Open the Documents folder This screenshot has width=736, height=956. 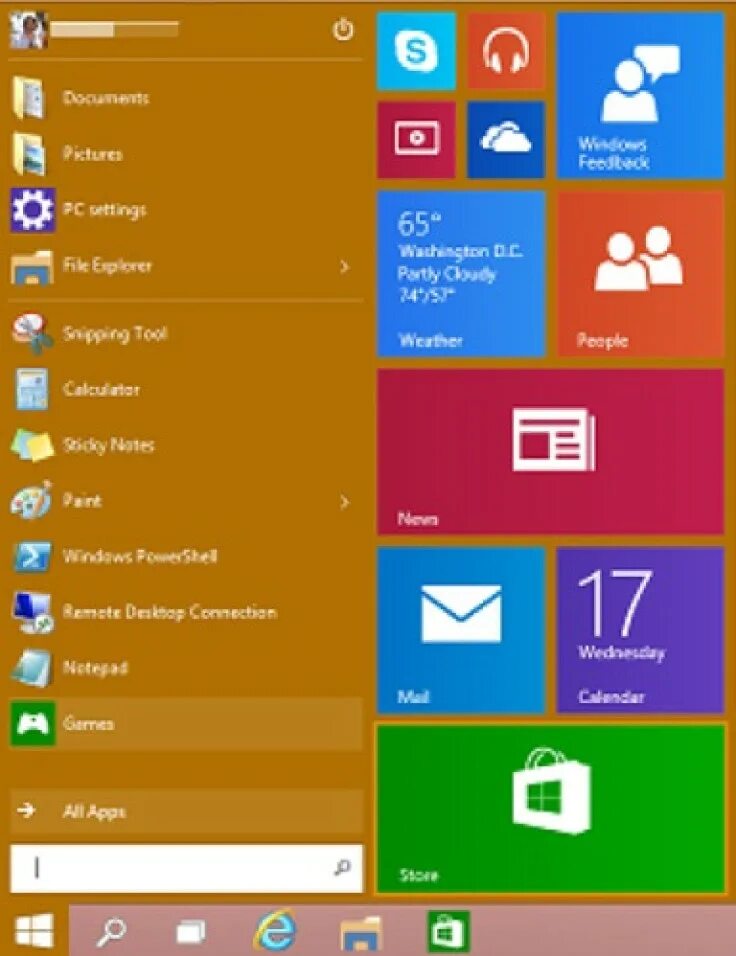pyautogui.click(x=186, y=98)
